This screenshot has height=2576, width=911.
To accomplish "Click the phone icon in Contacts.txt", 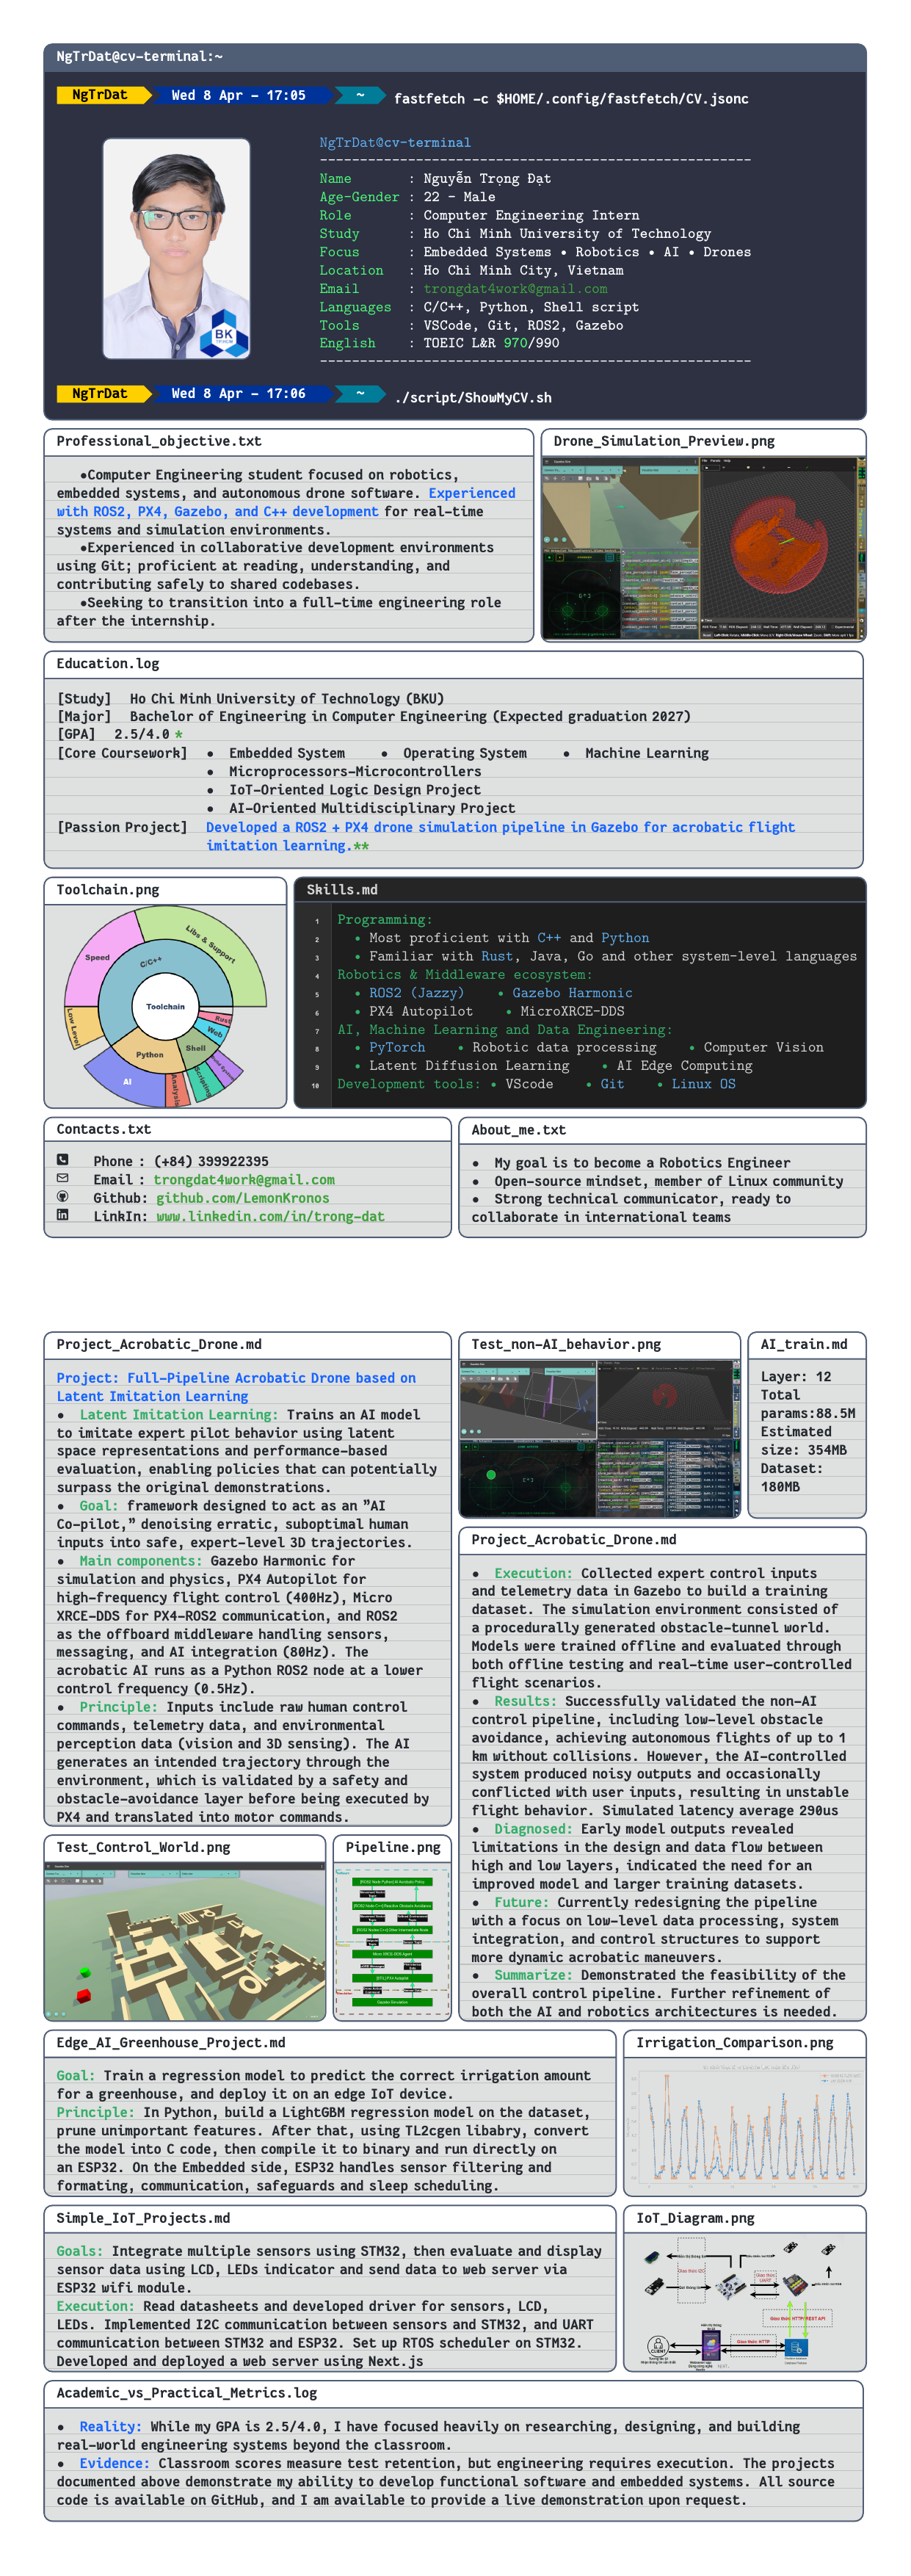I will coord(62,1160).
